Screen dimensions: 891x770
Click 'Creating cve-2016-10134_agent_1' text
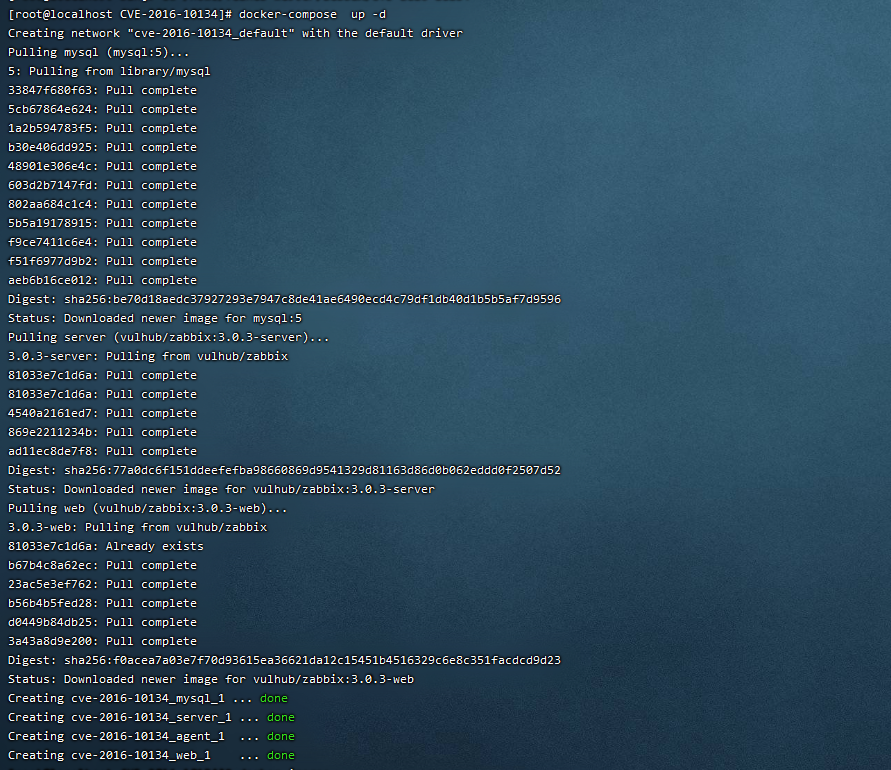(x=116, y=736)
